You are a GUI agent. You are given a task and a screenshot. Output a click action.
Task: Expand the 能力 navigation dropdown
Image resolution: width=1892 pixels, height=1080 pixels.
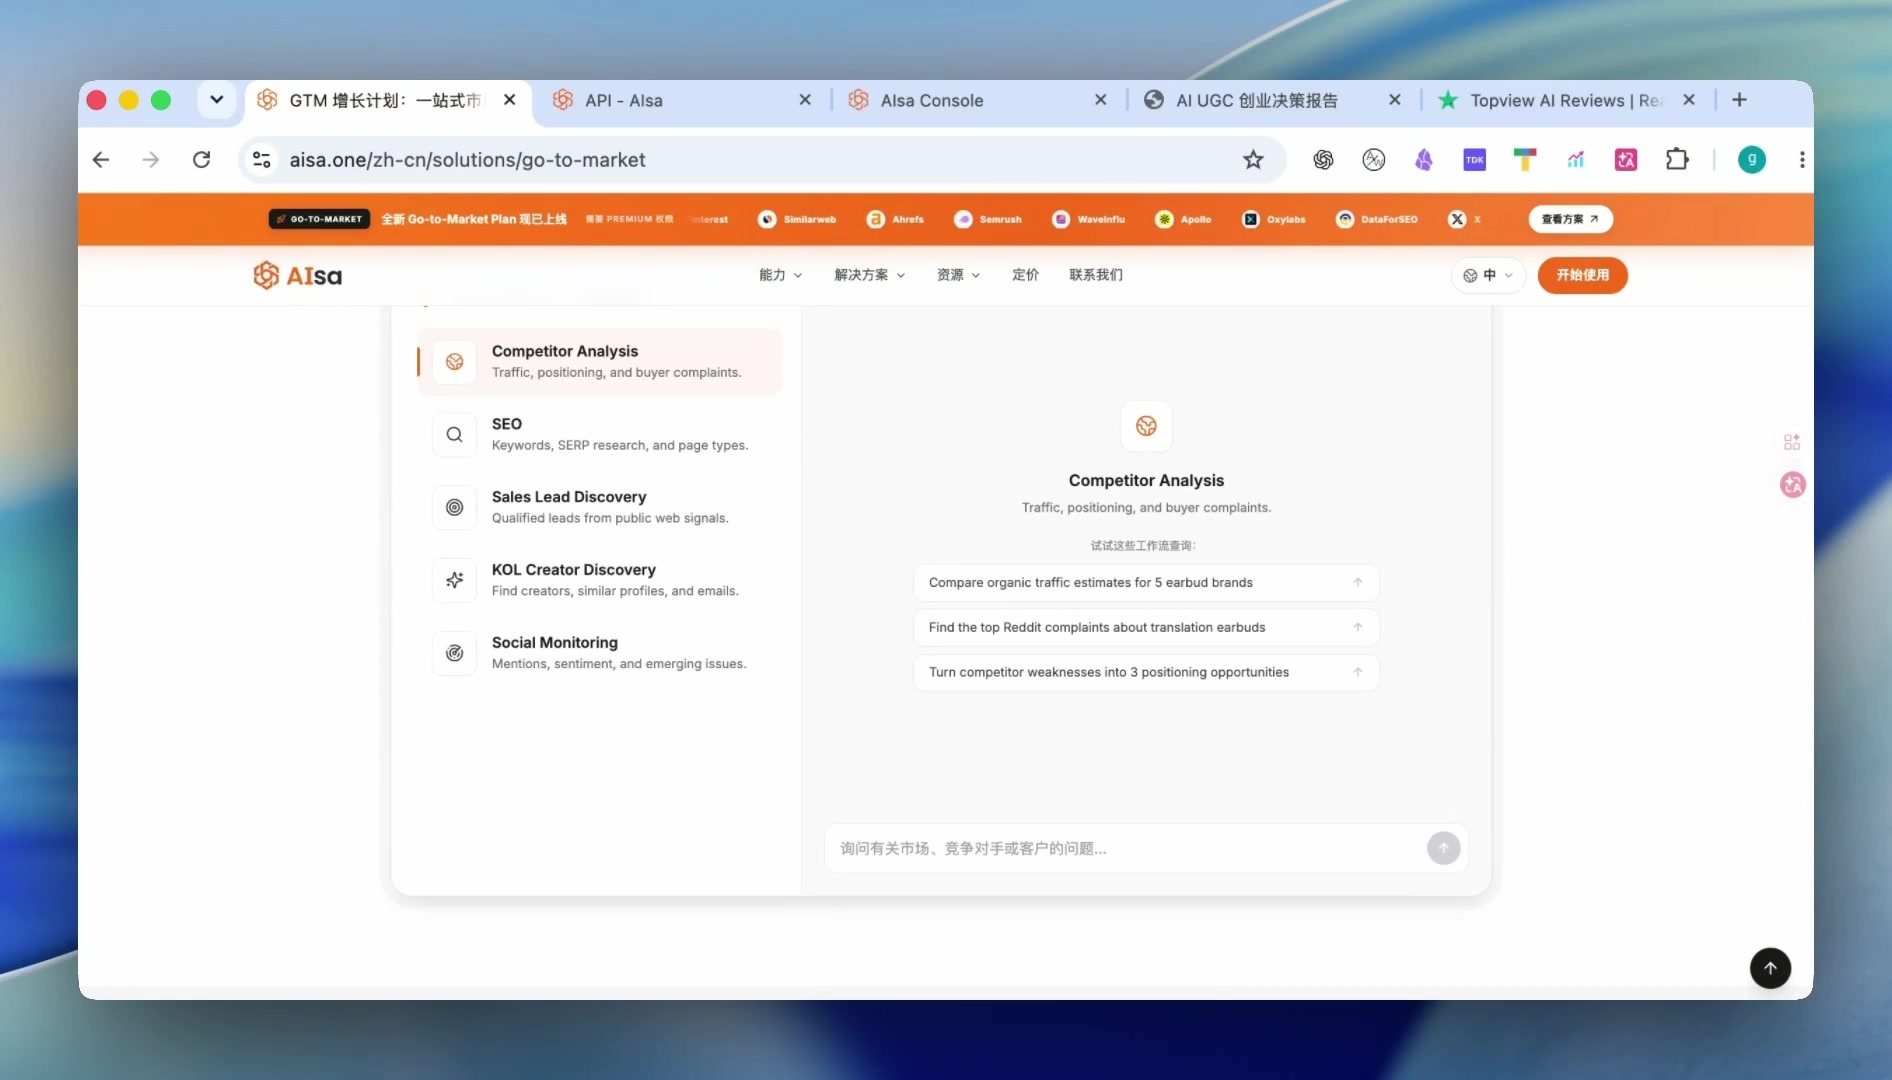(x=780, y=275)
